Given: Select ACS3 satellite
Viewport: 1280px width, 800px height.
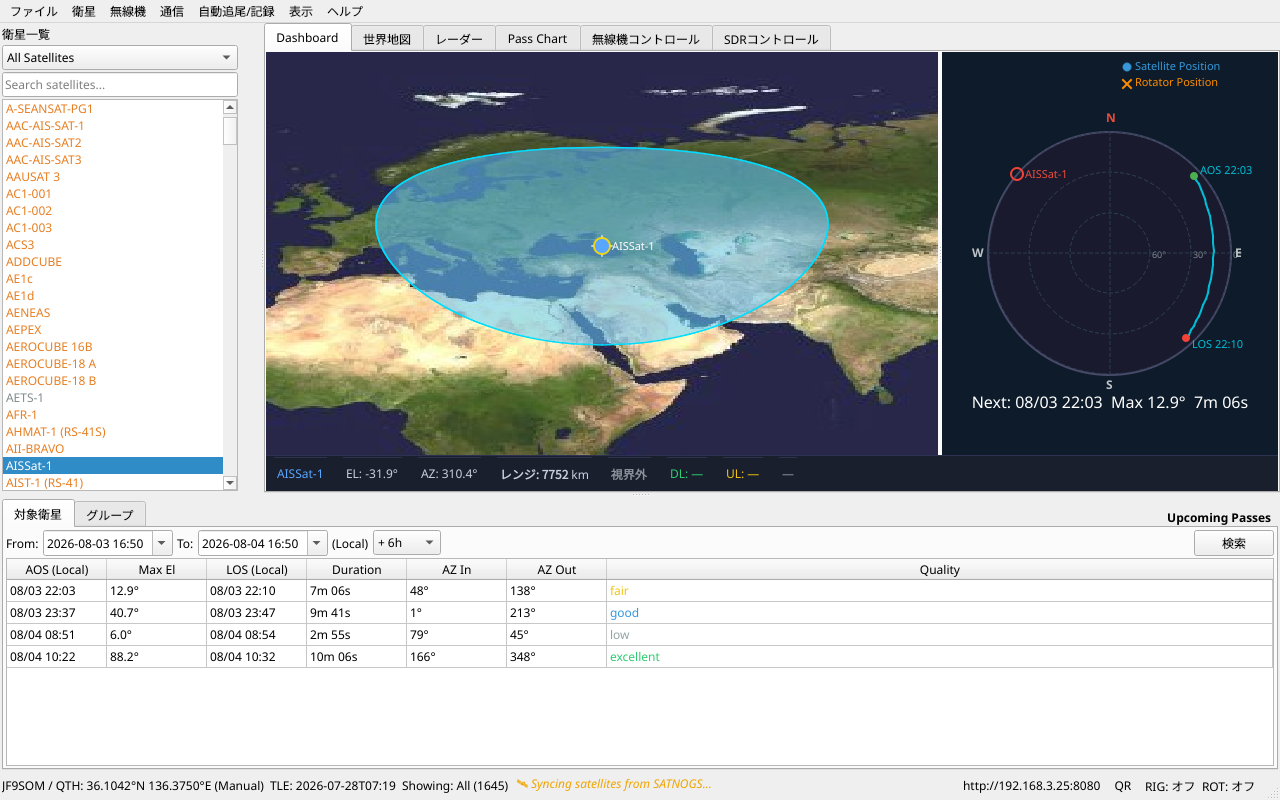Looking at the screenshot, I should click(x=112, y=244).
